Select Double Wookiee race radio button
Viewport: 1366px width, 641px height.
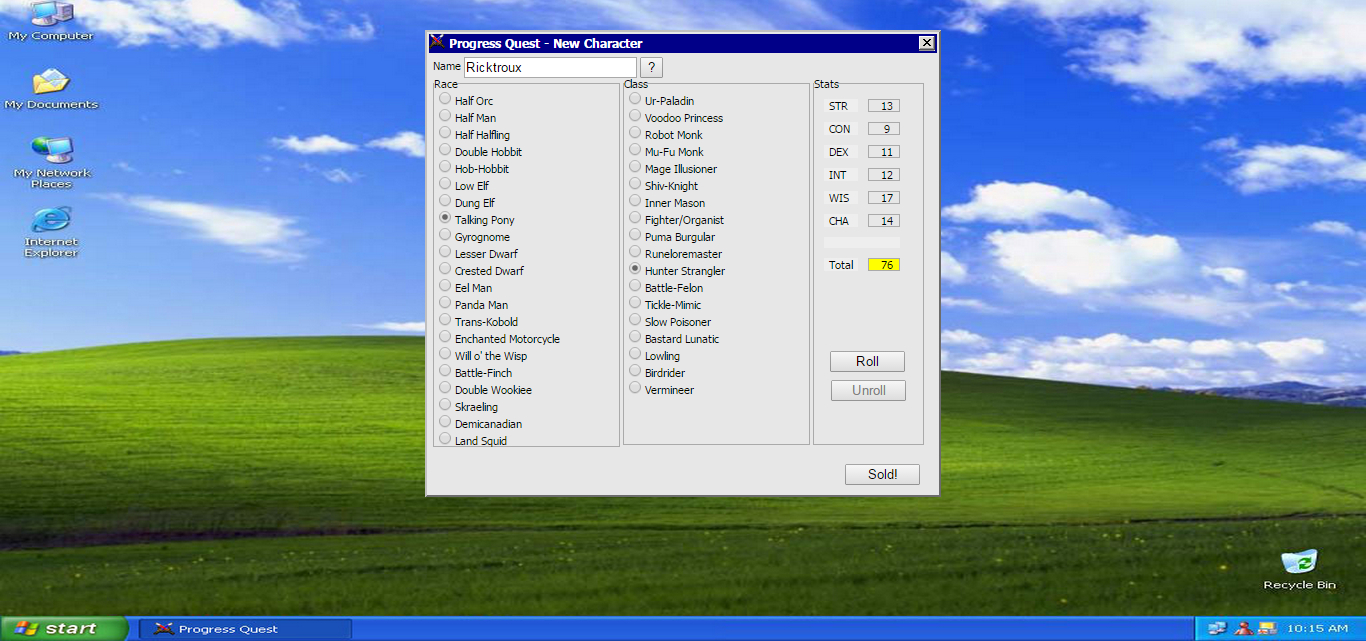click(x=445, y=389)
